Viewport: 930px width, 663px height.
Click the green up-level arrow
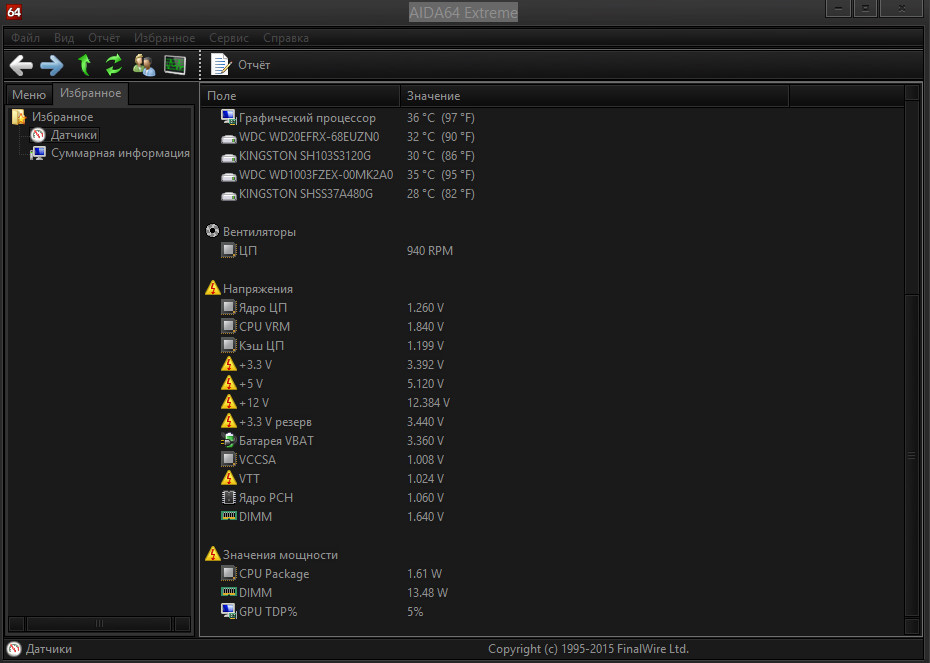click(85, 65)
